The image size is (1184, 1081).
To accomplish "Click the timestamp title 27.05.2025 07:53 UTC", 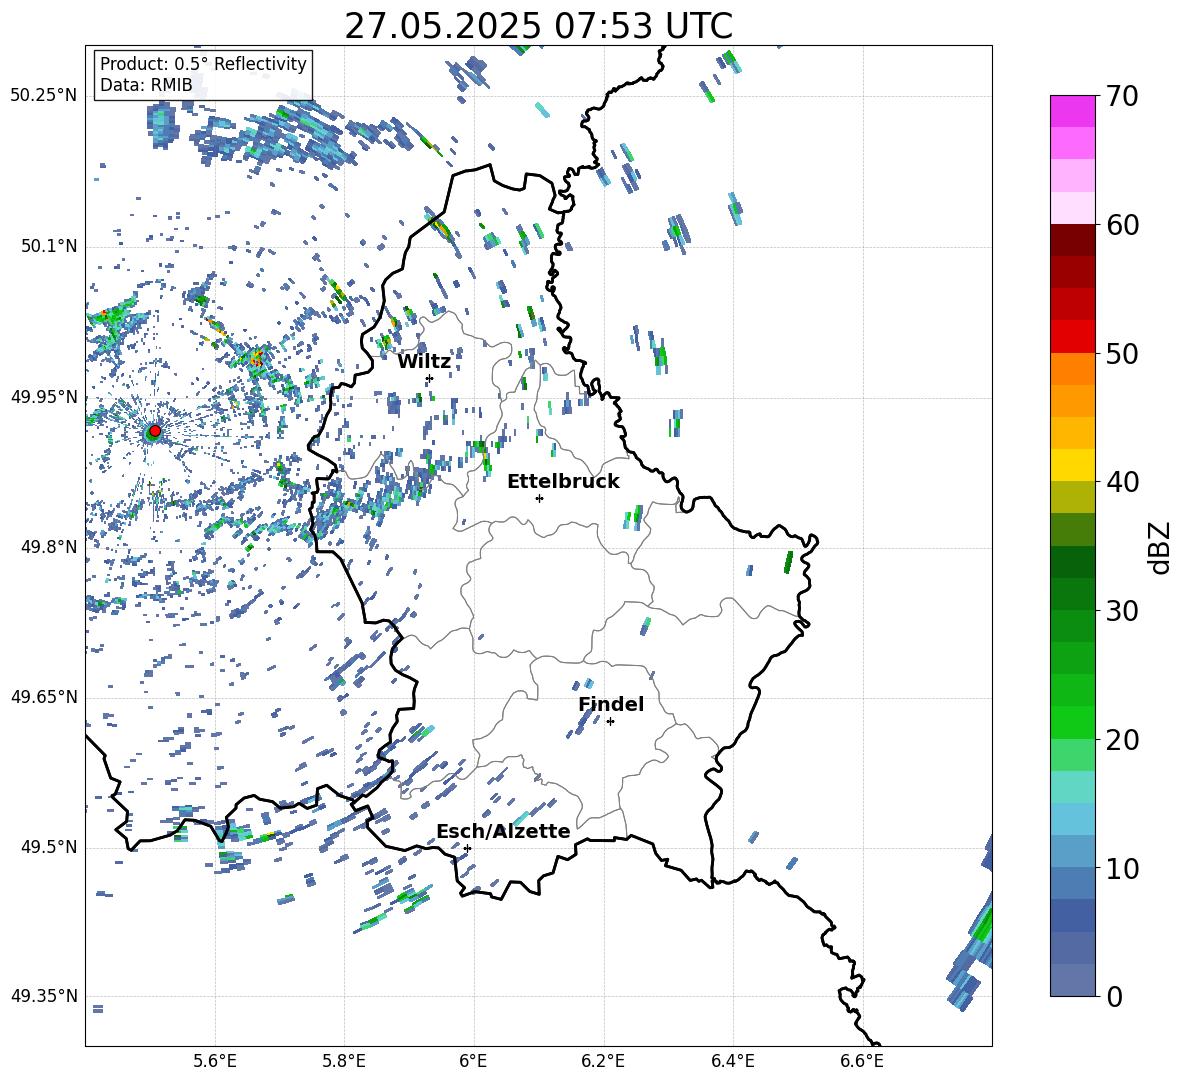I will [539, 26].
